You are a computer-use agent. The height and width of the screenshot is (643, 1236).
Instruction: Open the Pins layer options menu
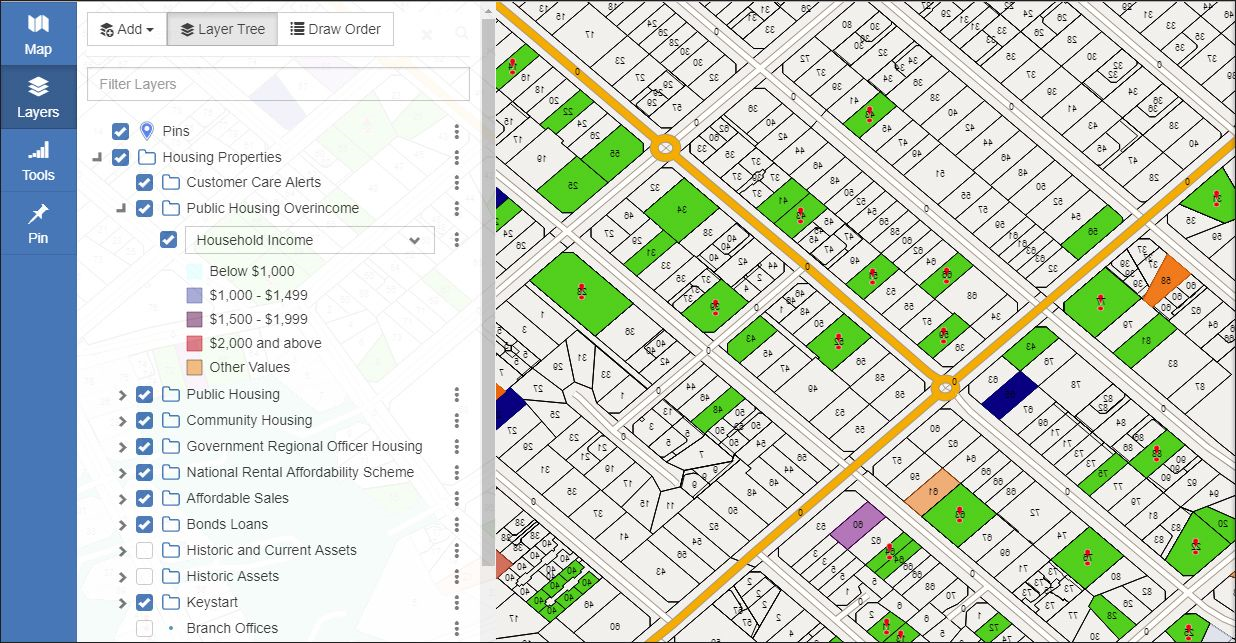457,131
